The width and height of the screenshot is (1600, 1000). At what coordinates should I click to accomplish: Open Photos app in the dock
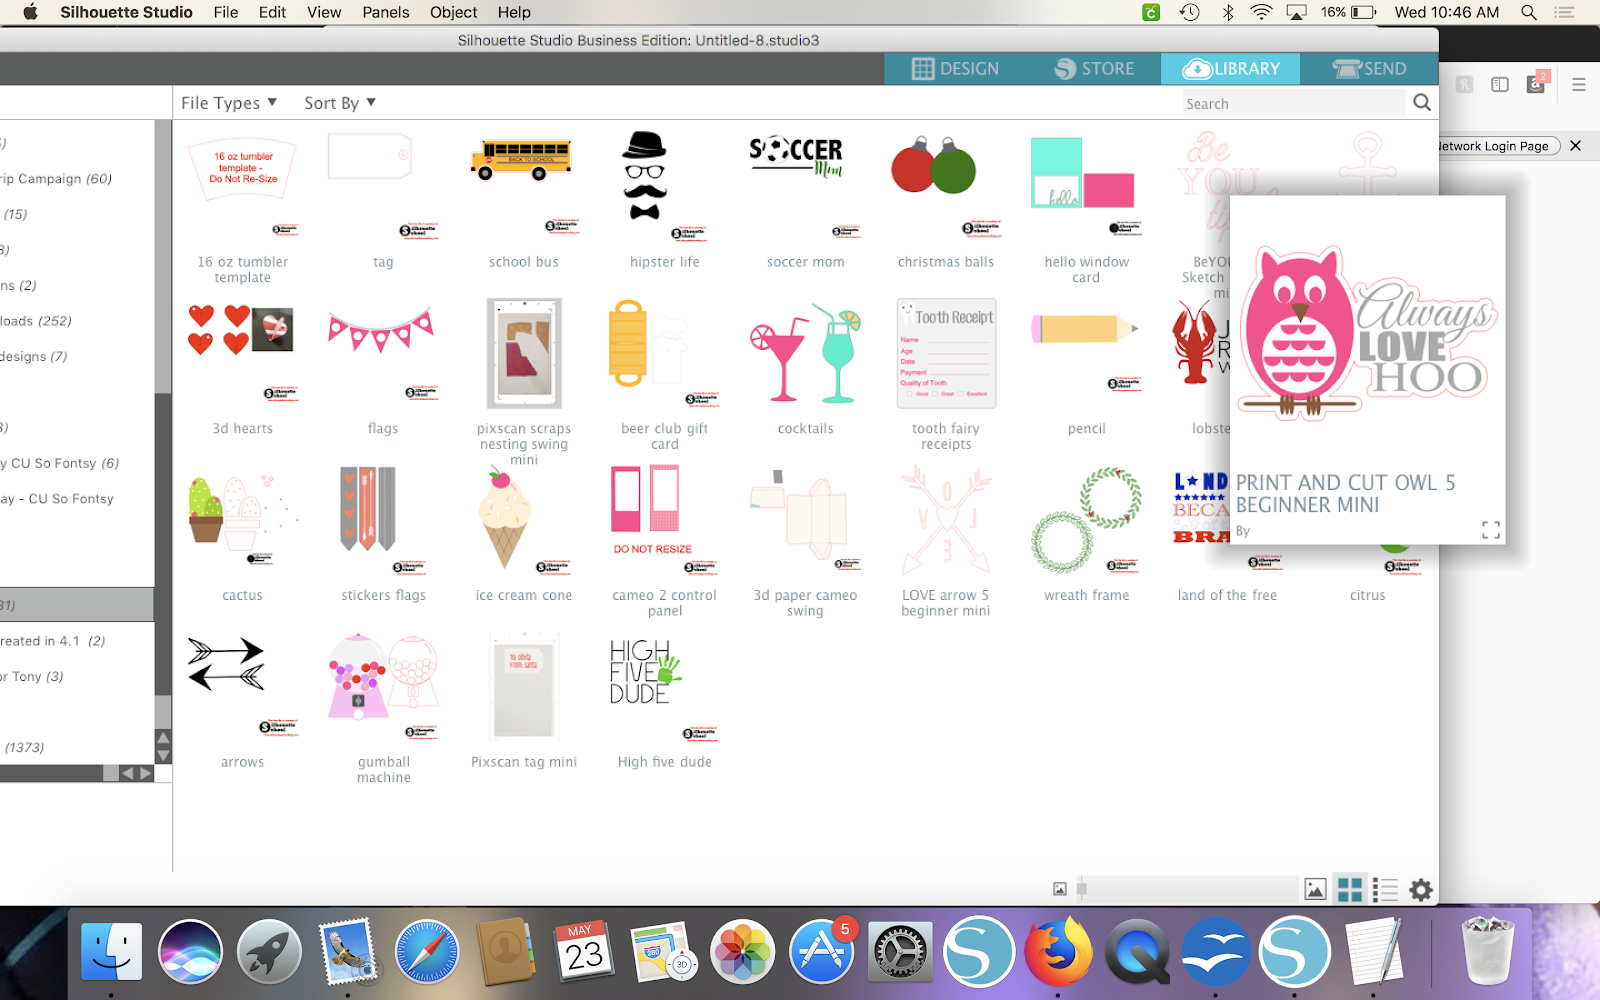coord(742,951)
